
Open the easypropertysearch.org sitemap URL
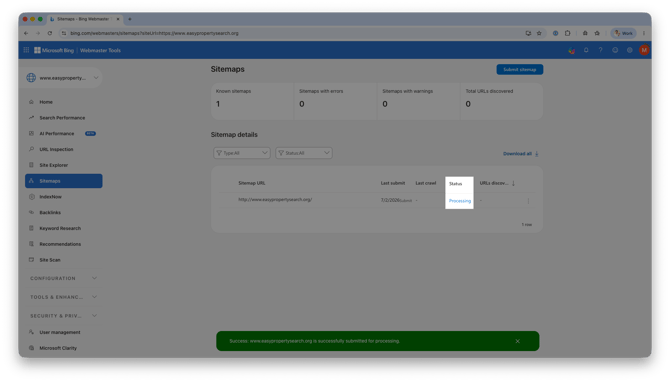(275, 200)
